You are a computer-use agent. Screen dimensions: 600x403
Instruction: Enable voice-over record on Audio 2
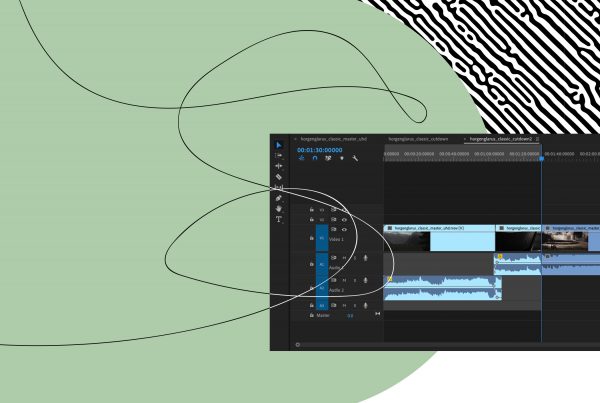[366, 281]
